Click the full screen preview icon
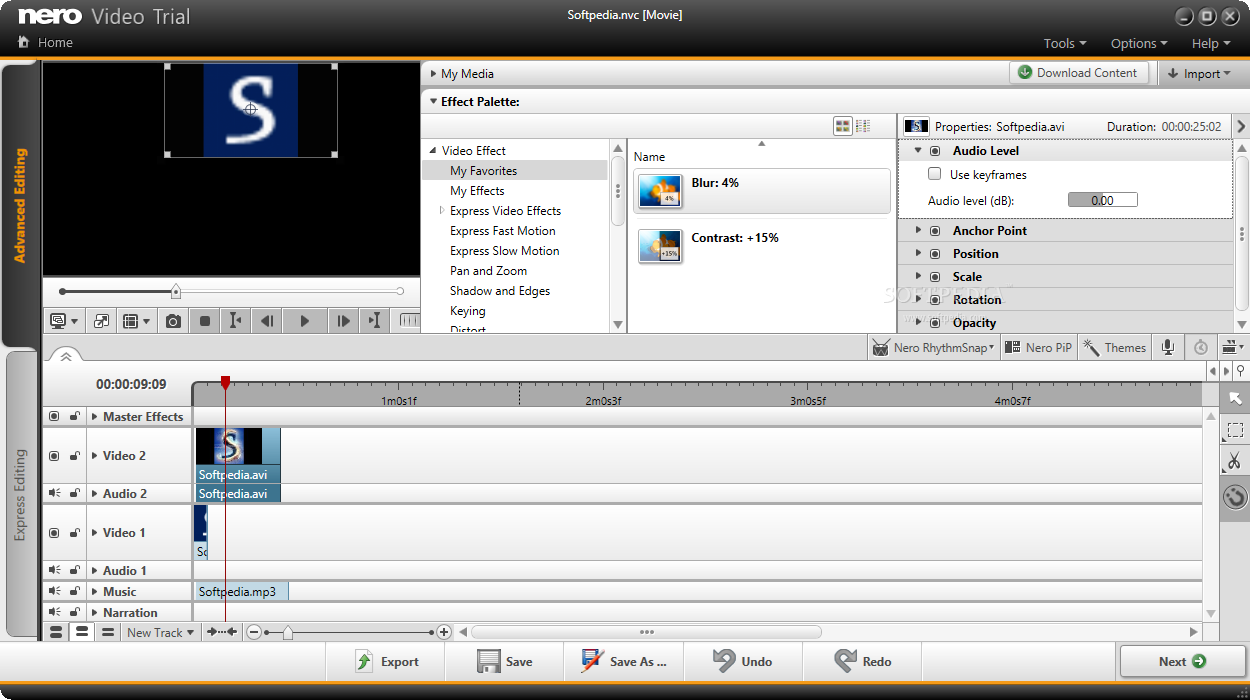 coord(101,321)
